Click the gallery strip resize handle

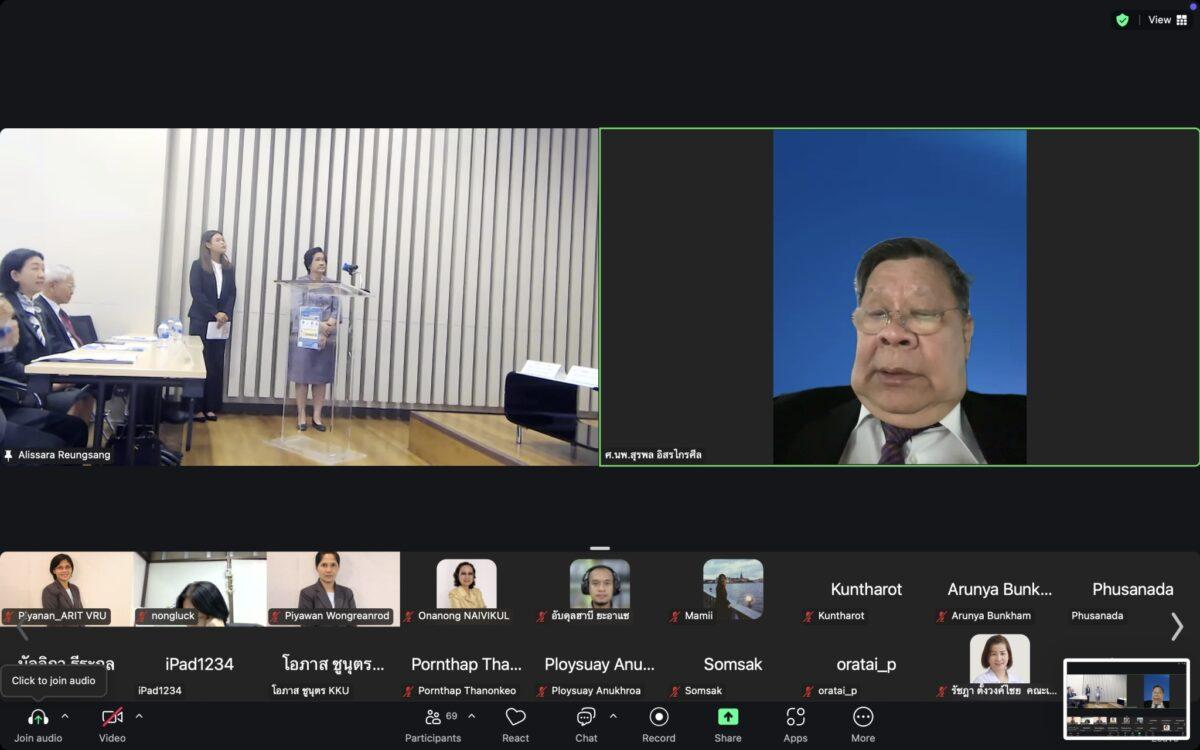(x=600, y=548)
